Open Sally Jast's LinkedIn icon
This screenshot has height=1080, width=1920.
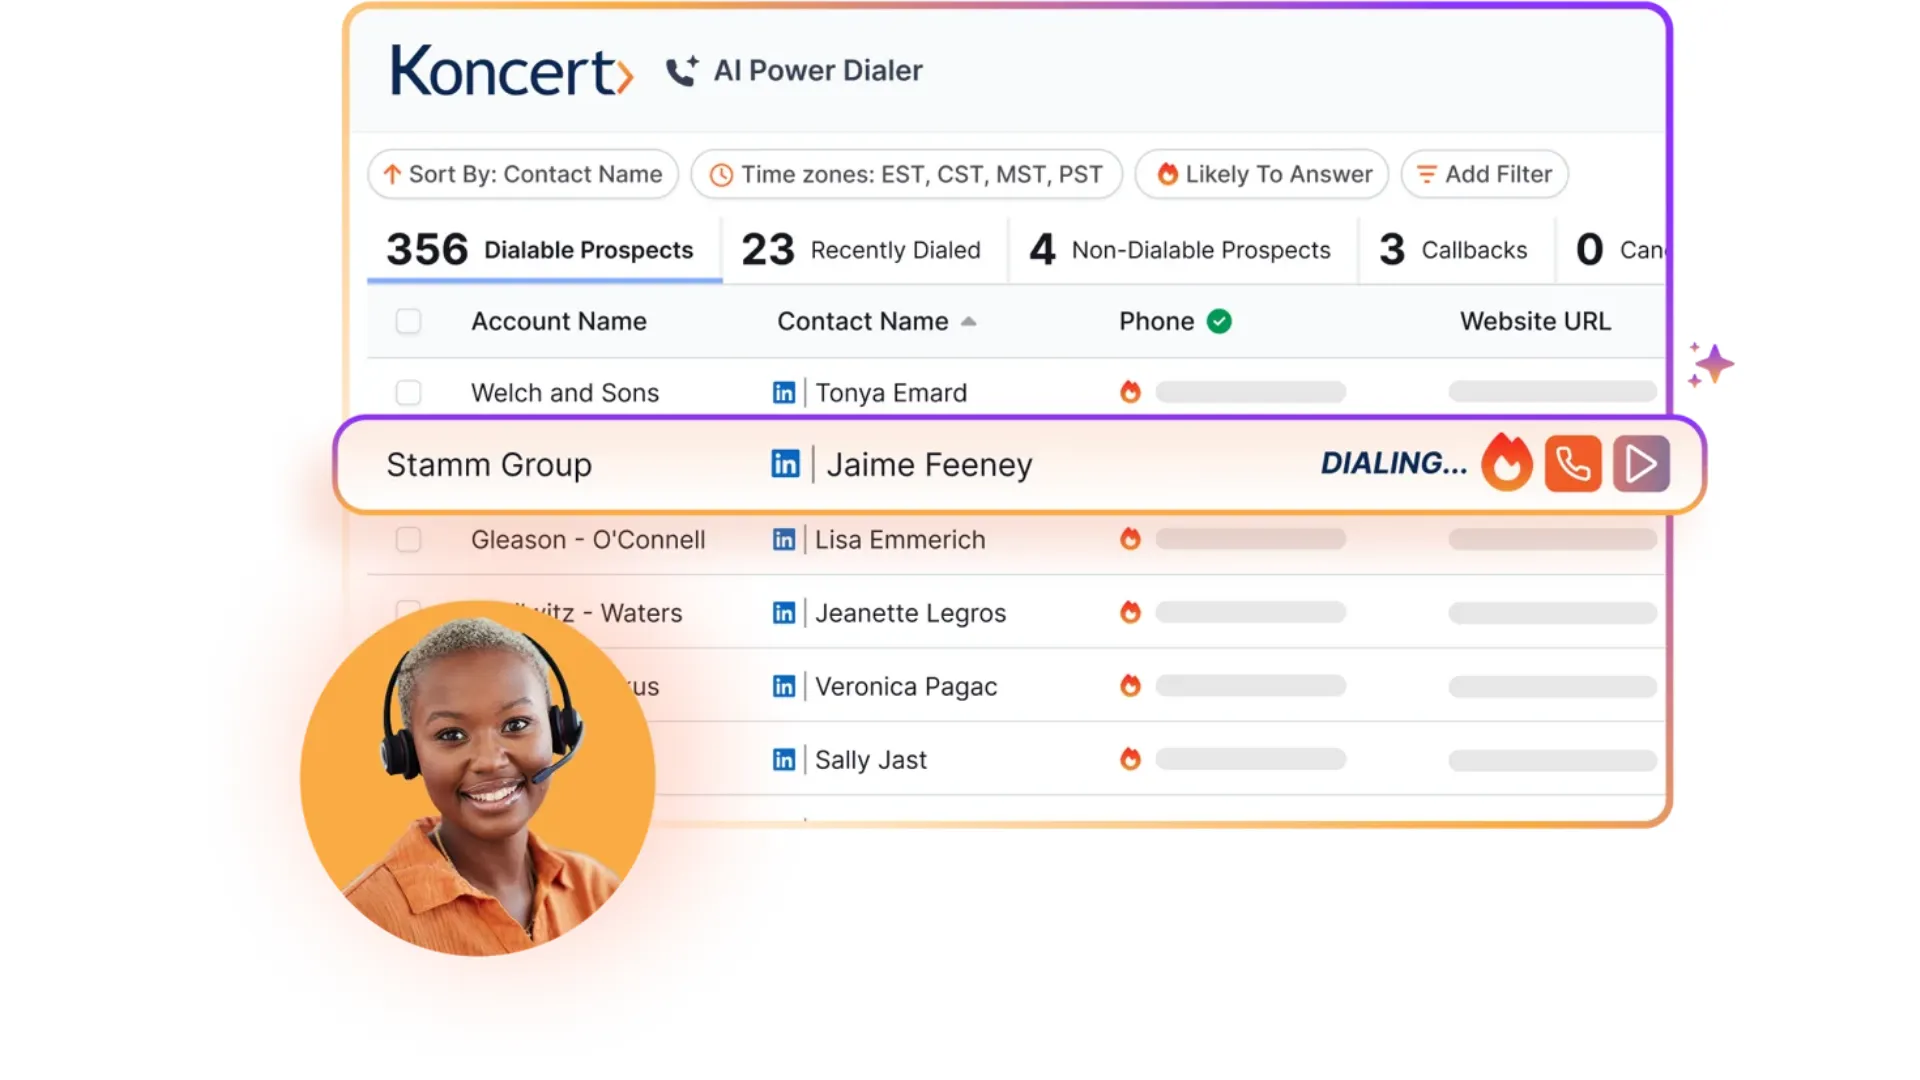pos(784,760)
